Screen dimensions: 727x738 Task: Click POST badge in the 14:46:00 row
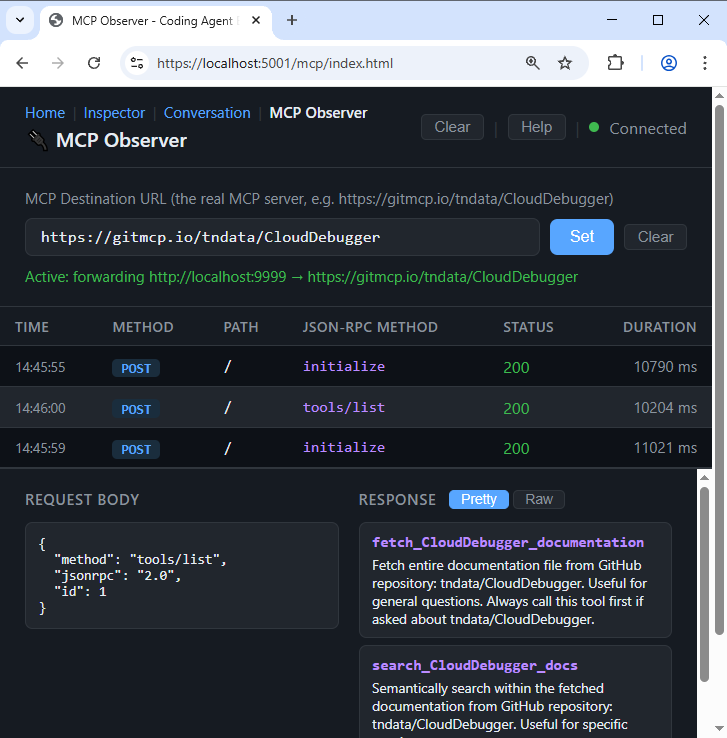click(x=136, y=409)
